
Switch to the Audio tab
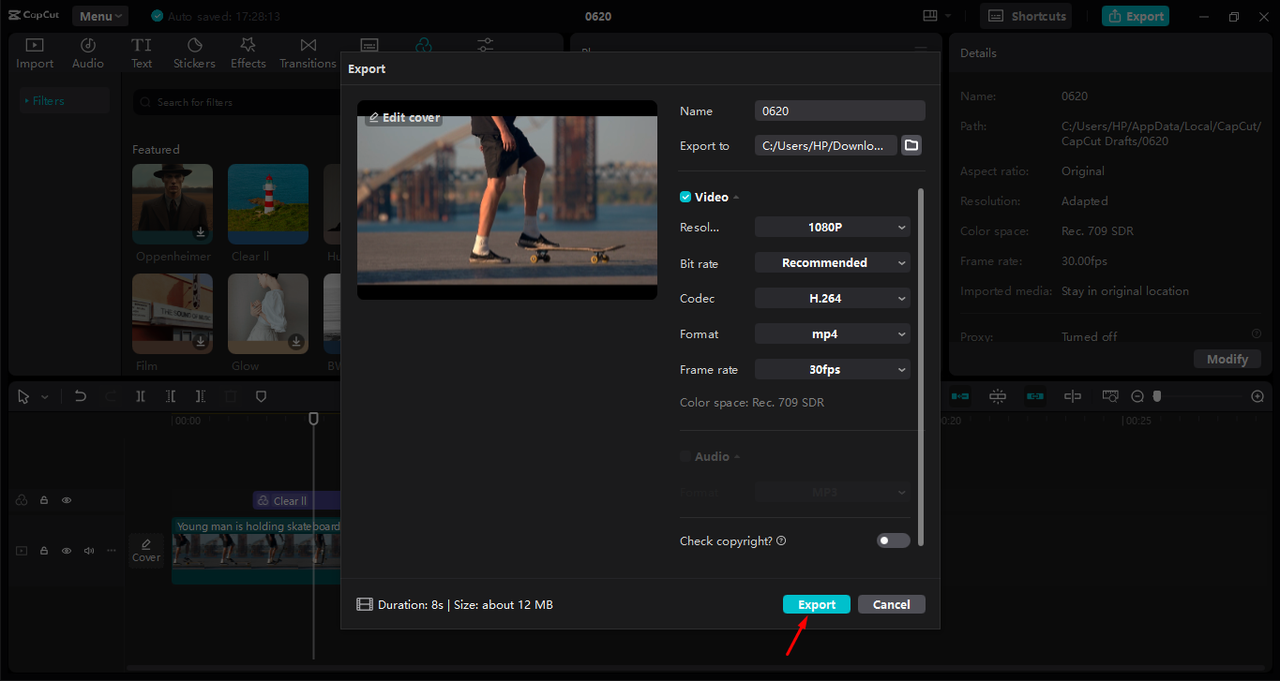(x=88, y=53)
